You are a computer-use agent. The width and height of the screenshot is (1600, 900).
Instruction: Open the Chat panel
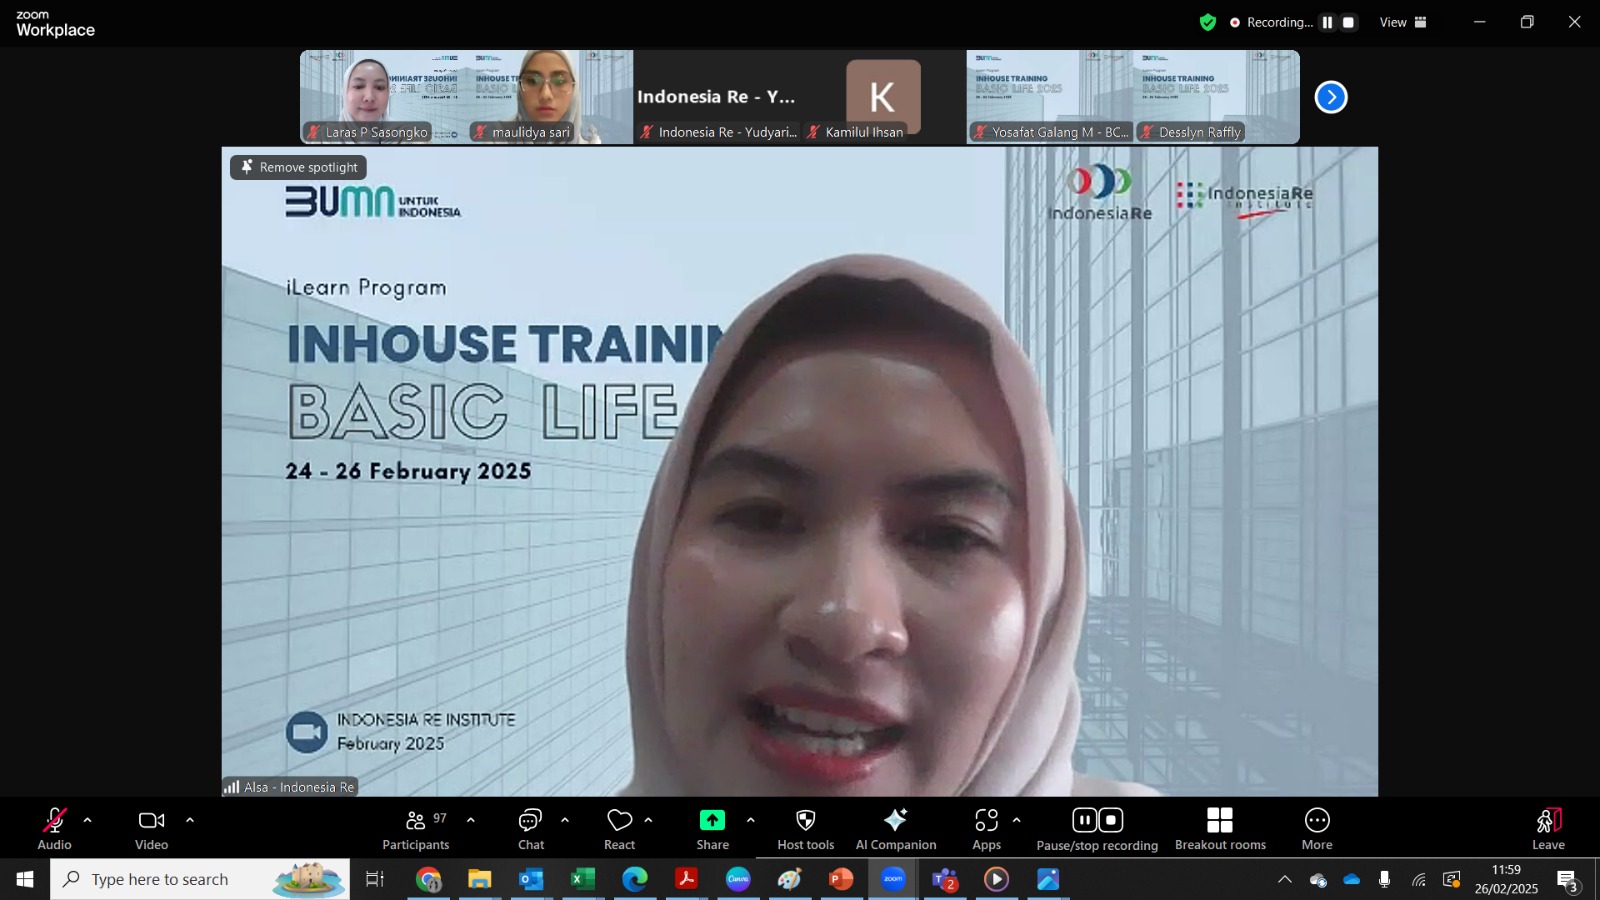(x=531, y=830)
